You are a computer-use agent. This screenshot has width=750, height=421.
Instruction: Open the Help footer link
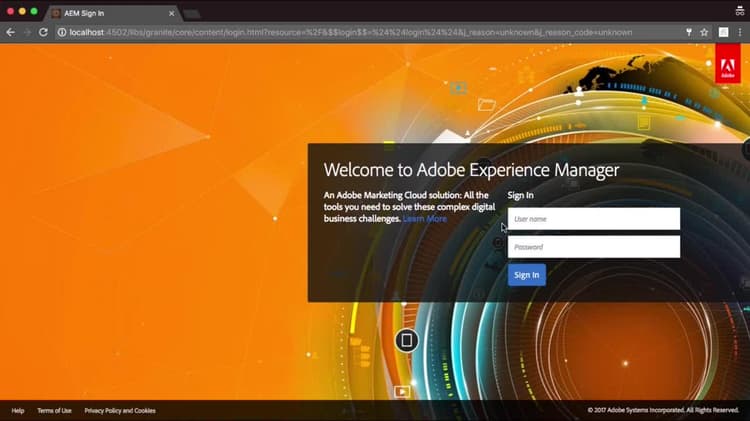(18, 410)
